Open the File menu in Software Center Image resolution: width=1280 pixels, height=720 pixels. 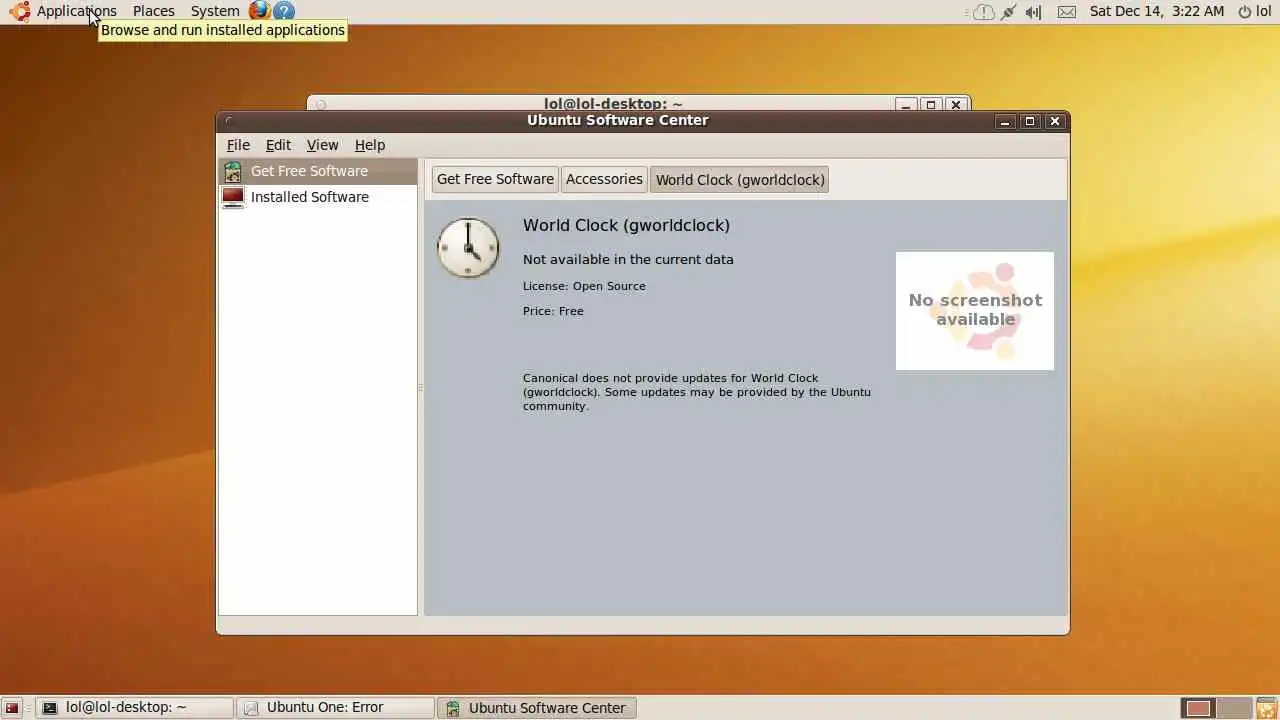coord(238,145)
